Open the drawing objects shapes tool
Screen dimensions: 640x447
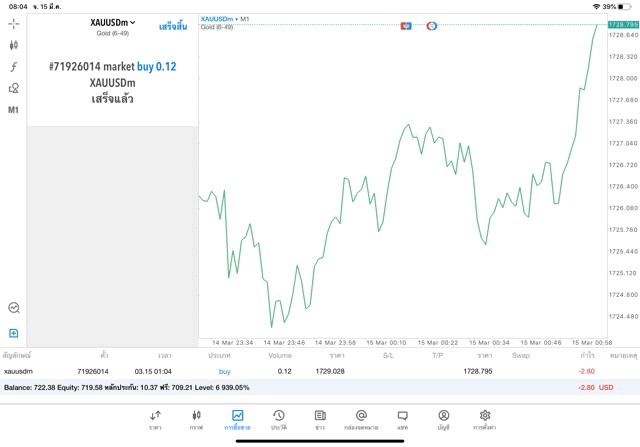(x=13, y=88)
